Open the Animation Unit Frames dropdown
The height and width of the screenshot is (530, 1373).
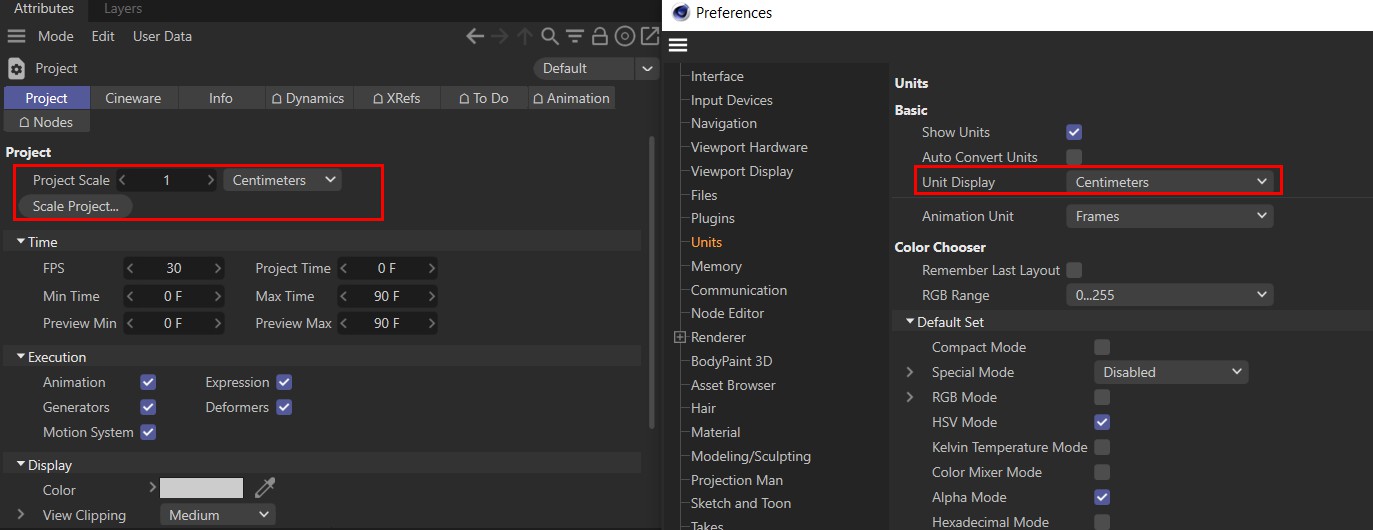(x=1170, y=216)
